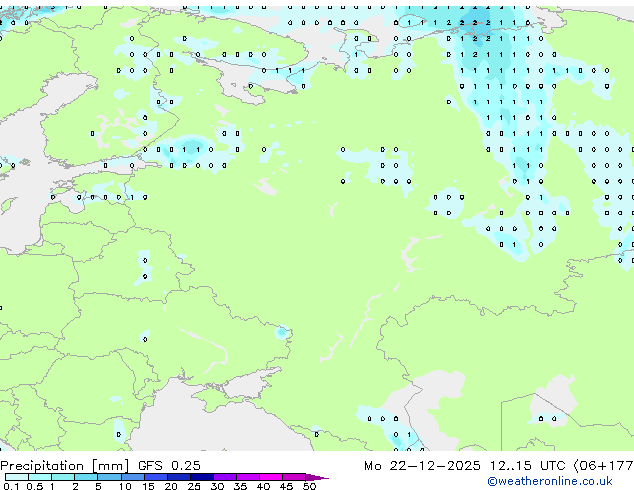Screen dimensions: 634x490
Task: Click the 15–20 mm legend color cell
Action: point(155,477)
